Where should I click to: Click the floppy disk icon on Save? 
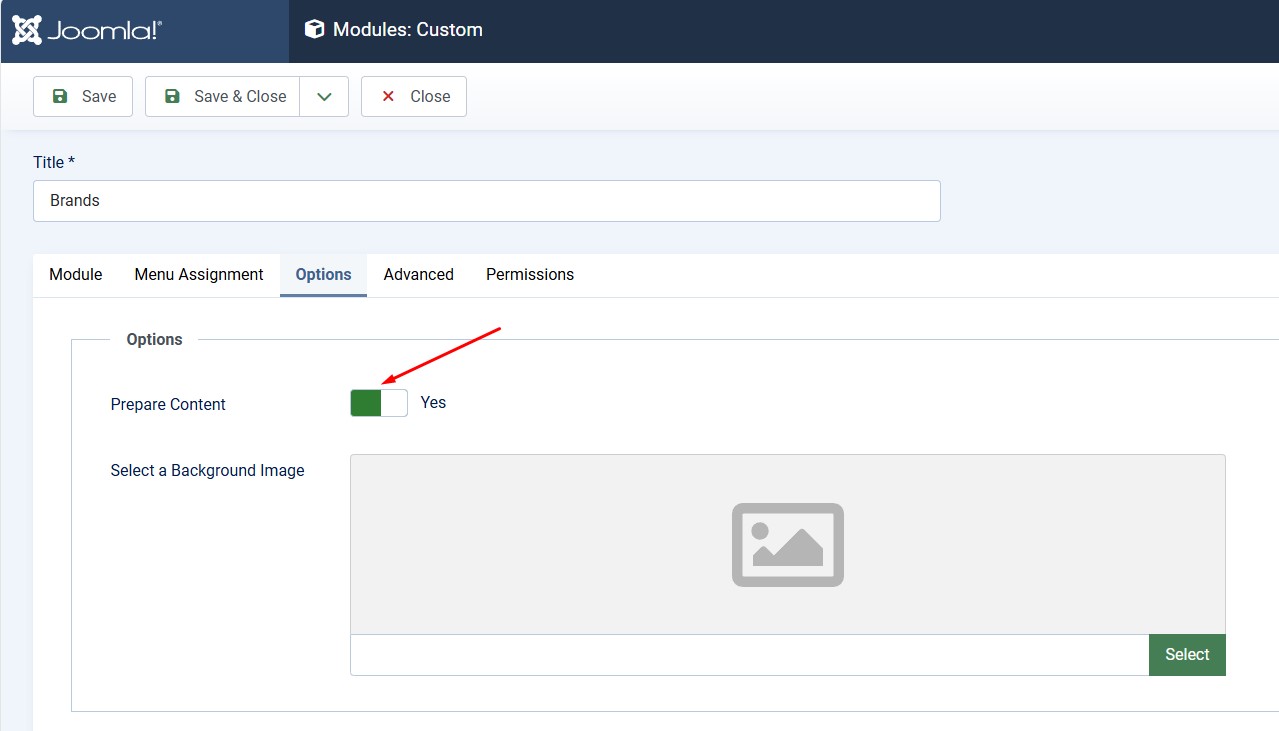(60, 96)
